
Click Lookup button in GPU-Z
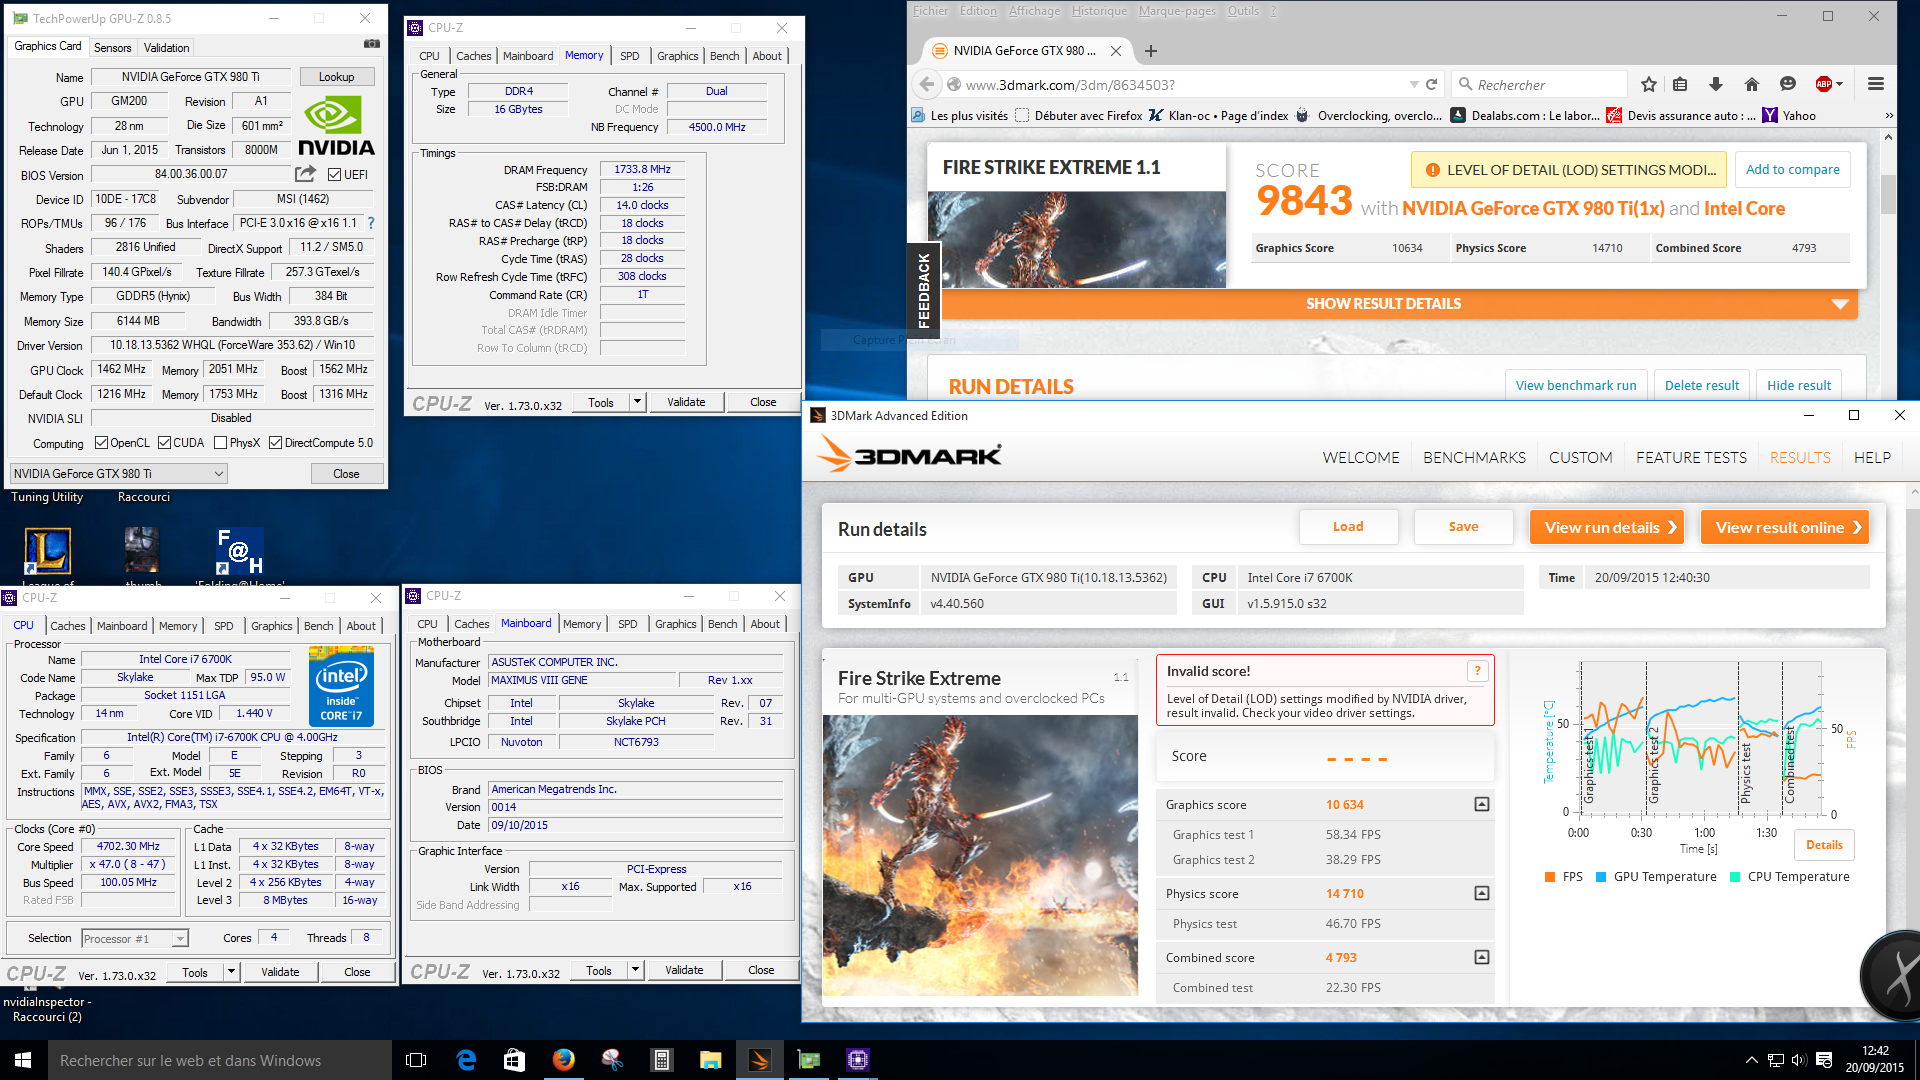pyautogui.click(x=336, y=77)
